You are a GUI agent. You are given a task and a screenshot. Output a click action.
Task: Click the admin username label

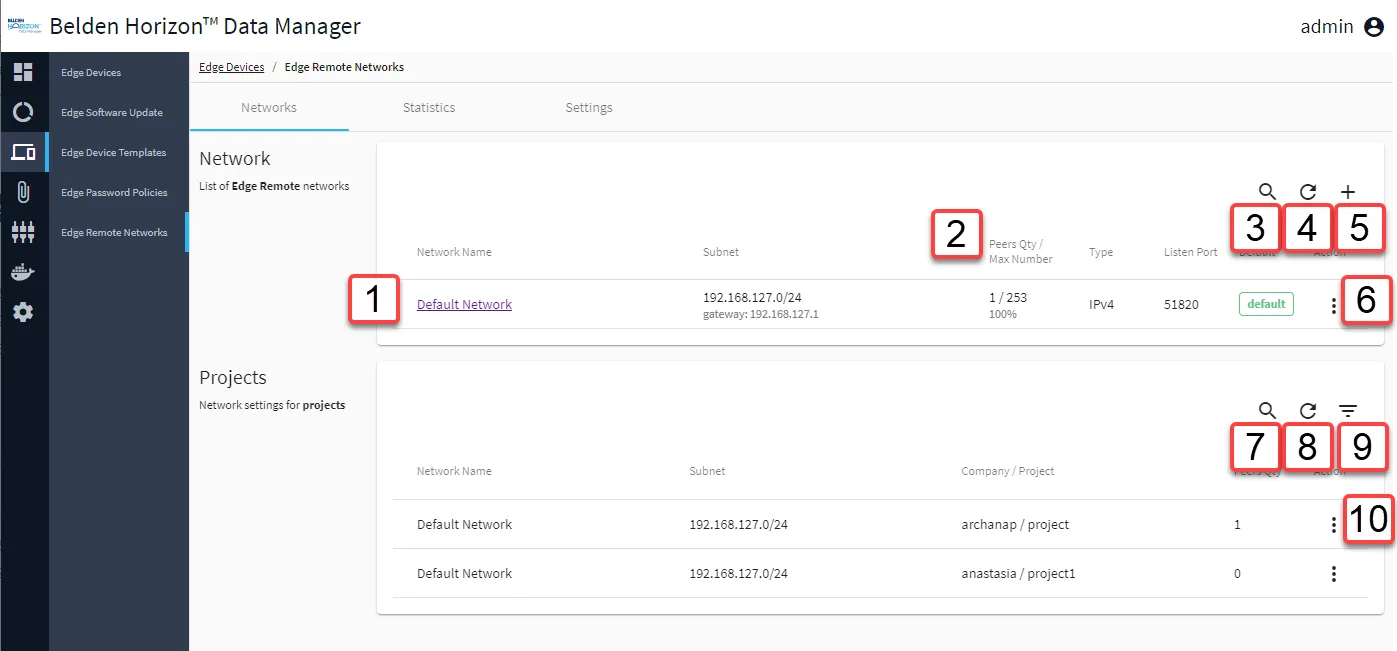click(1327, 27)
